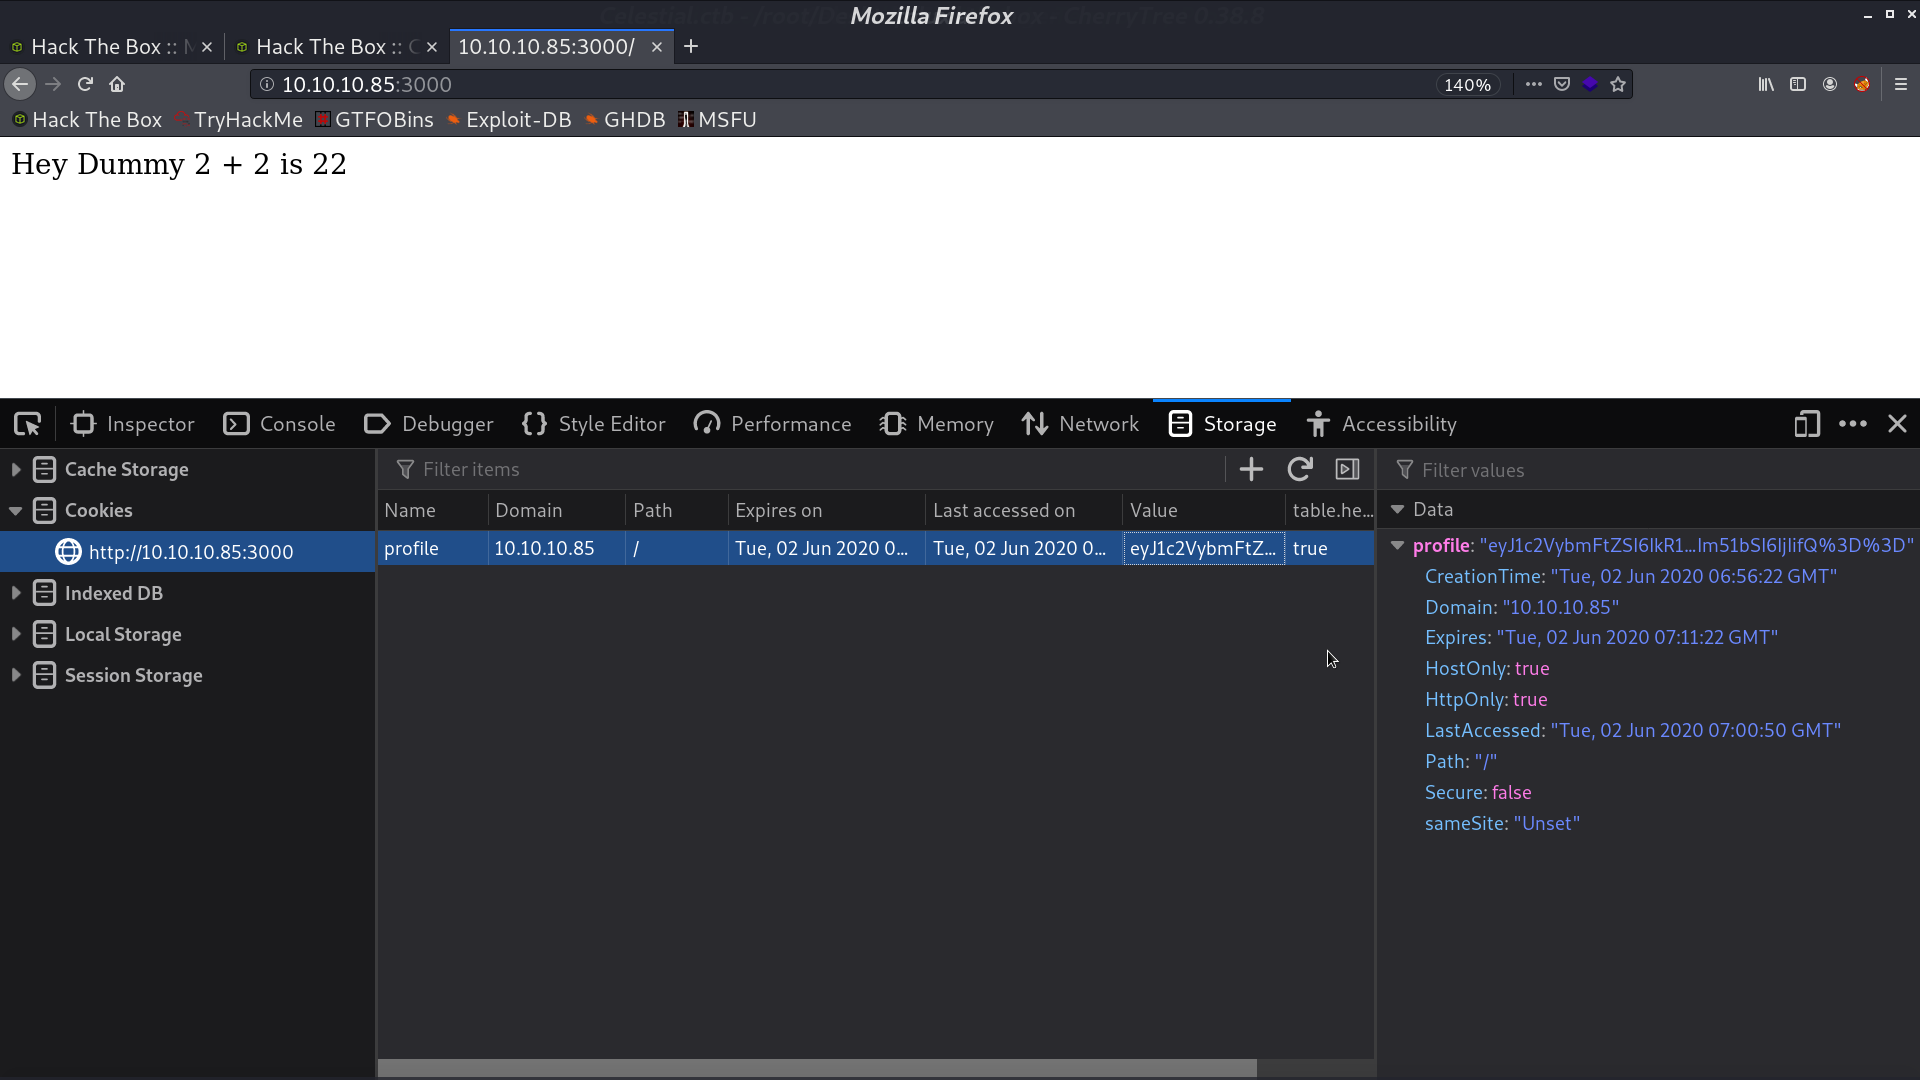
Task: Sort by the Value column header
Action: (1204, 510)
